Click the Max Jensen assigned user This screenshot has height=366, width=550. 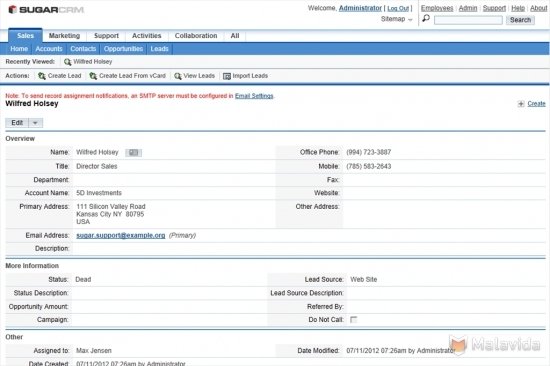[94, 351]
